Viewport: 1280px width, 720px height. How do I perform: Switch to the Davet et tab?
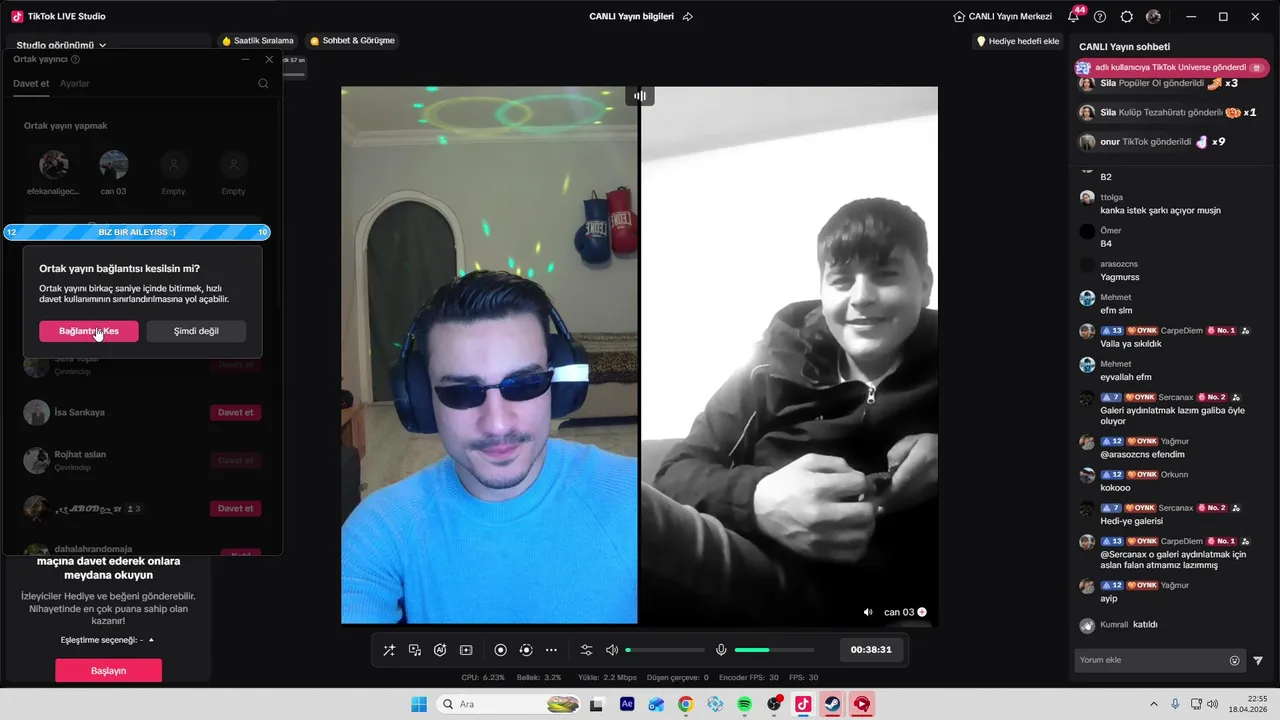(x=31, y=83)
